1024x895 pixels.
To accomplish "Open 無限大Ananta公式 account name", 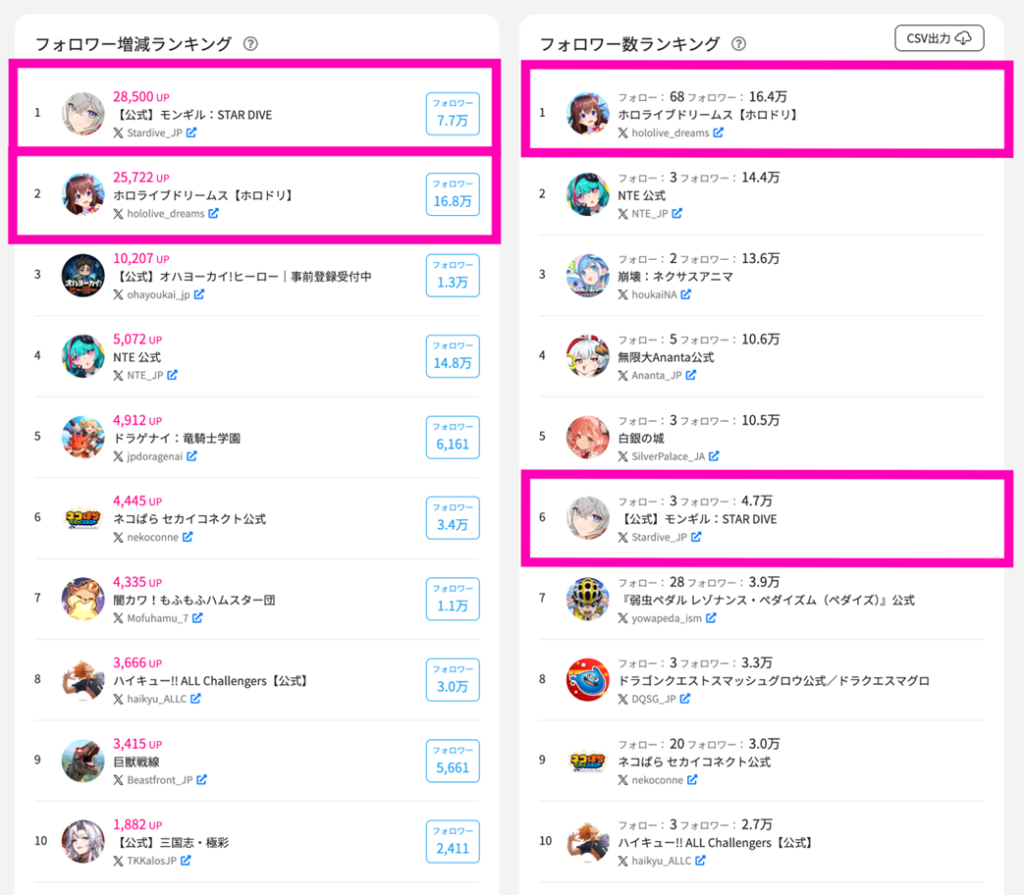I will tap(665, 357).
